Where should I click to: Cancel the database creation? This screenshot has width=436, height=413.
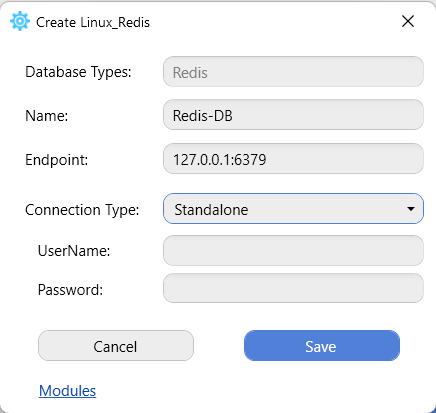[116, 346]
